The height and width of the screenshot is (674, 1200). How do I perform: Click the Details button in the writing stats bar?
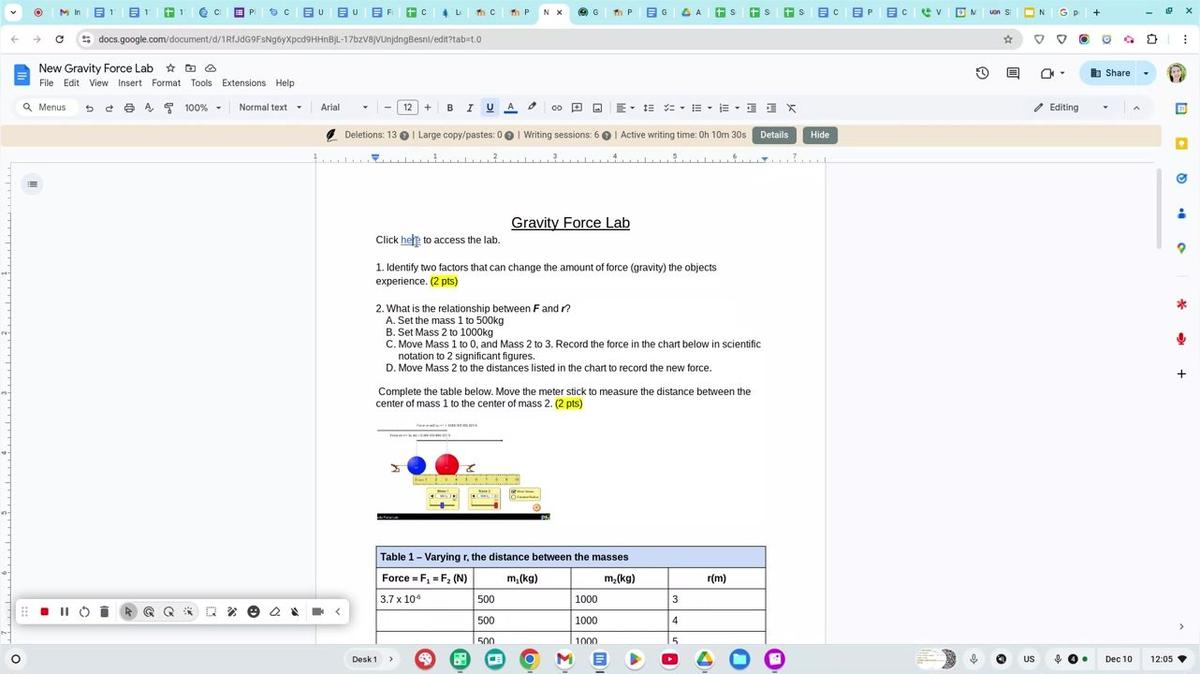click(x=774, y=135)
